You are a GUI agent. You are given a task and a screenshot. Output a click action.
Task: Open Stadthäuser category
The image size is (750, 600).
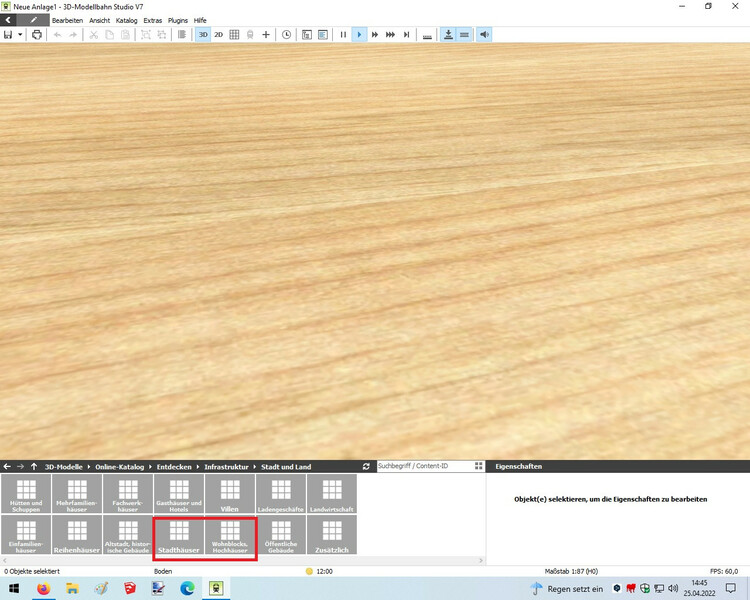(179, 535)
